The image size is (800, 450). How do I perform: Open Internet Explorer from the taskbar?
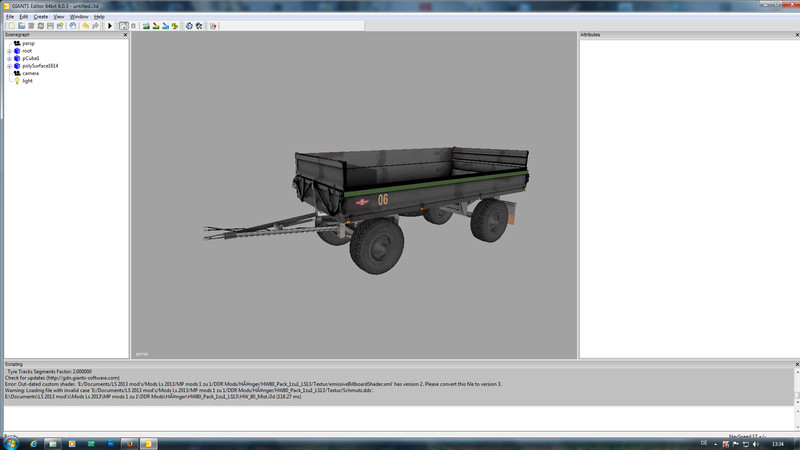coord(33,444)
